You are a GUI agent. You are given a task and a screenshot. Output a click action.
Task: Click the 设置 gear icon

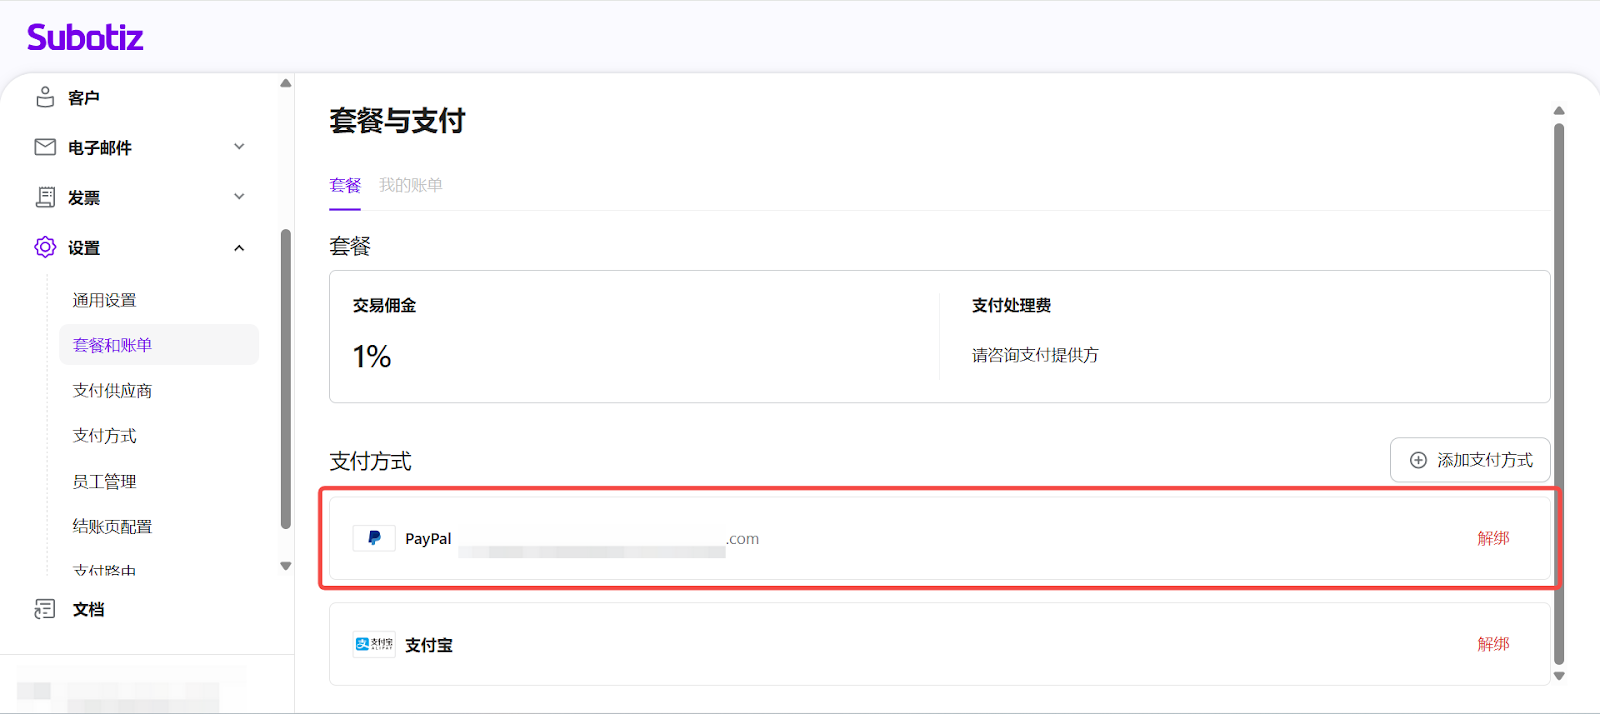45,247
